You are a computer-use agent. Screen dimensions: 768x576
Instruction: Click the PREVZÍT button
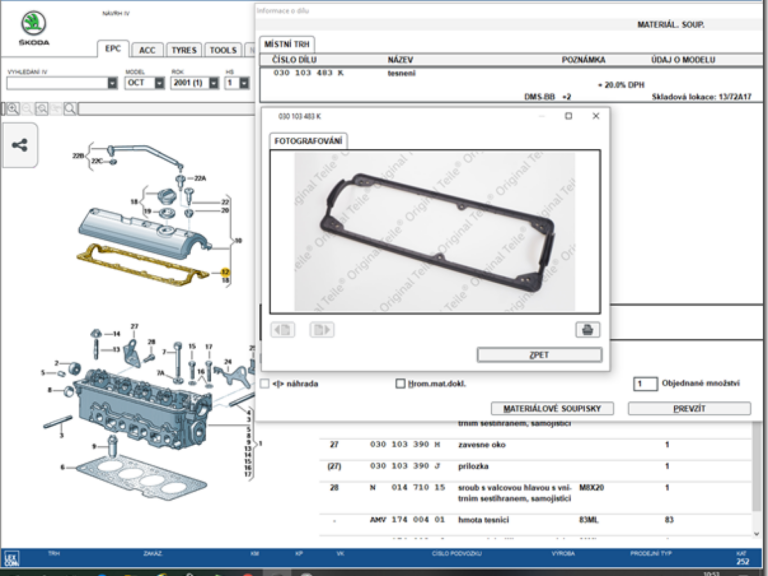coord(688,409)
